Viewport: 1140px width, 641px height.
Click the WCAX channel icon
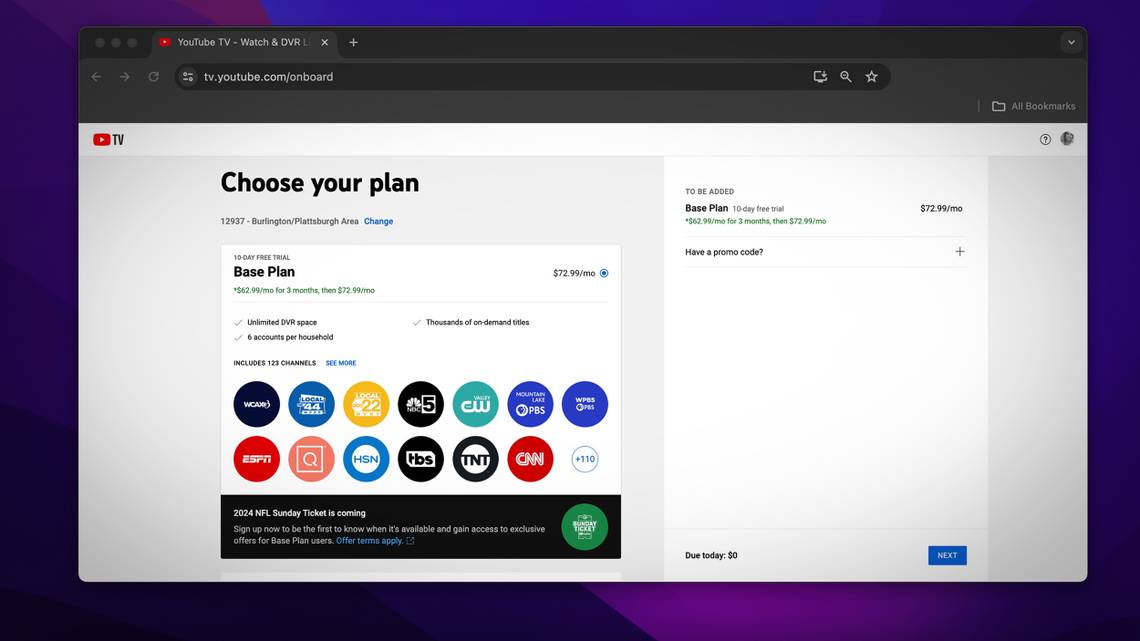[257, 404]
